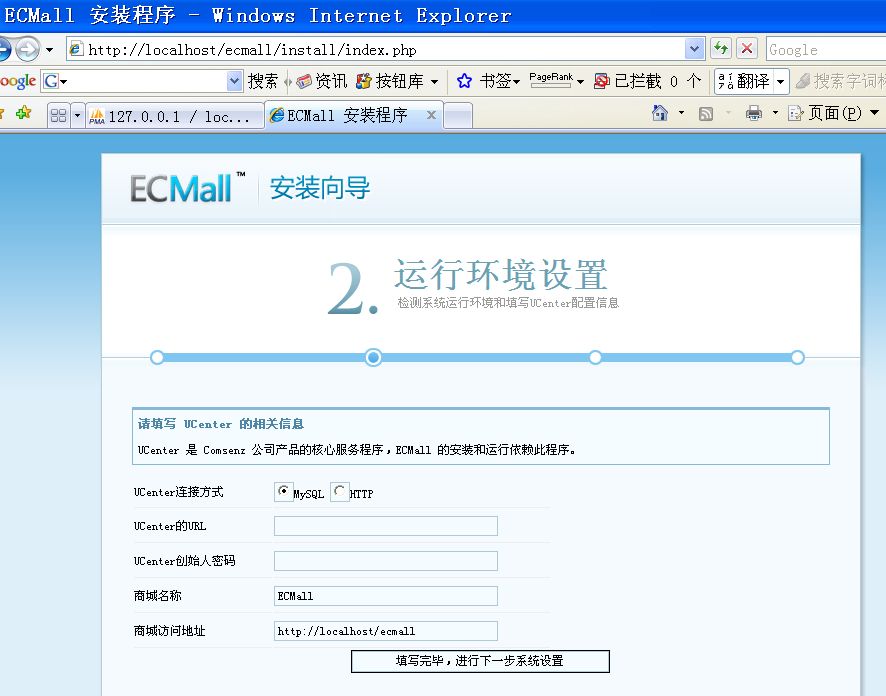The height and width of the screenshot is (696, 886).
Task: Close the ECMall 安装程序 tab
Action: (431, 115)
